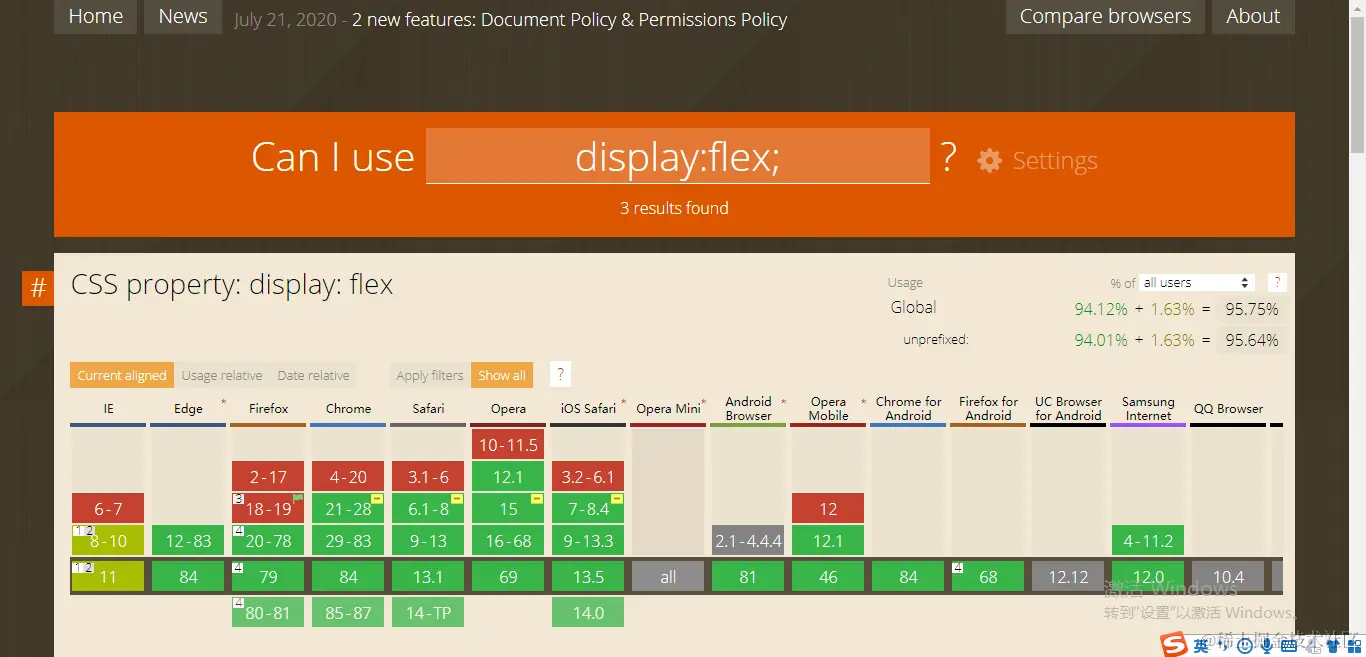
Task: Click the iOS Safari column header
Action: (x=588, y=409)
